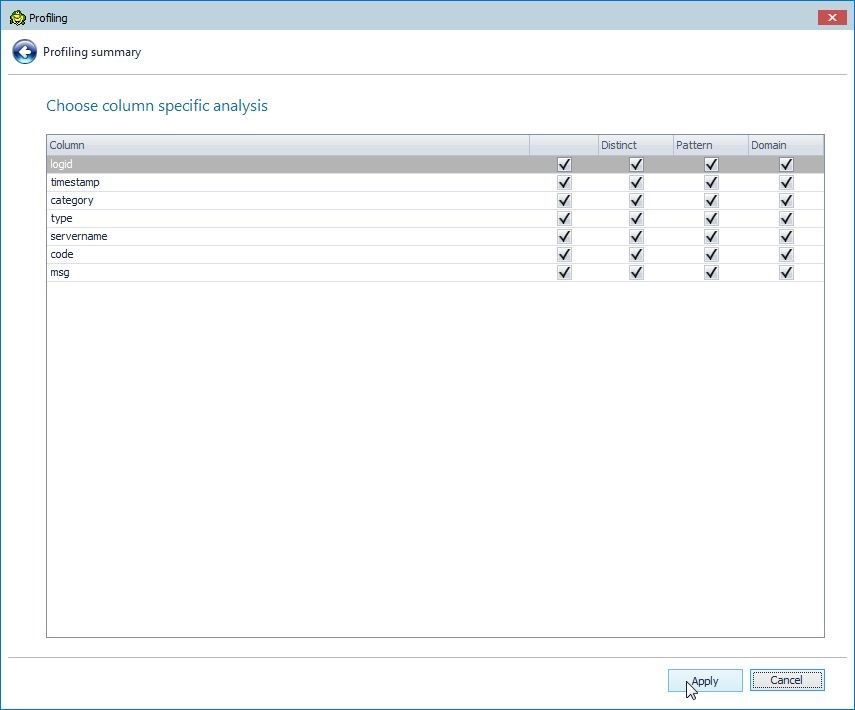Toggle unlabeled first checkbox for servername
The image size is (855, 710).
click(564, 236)
